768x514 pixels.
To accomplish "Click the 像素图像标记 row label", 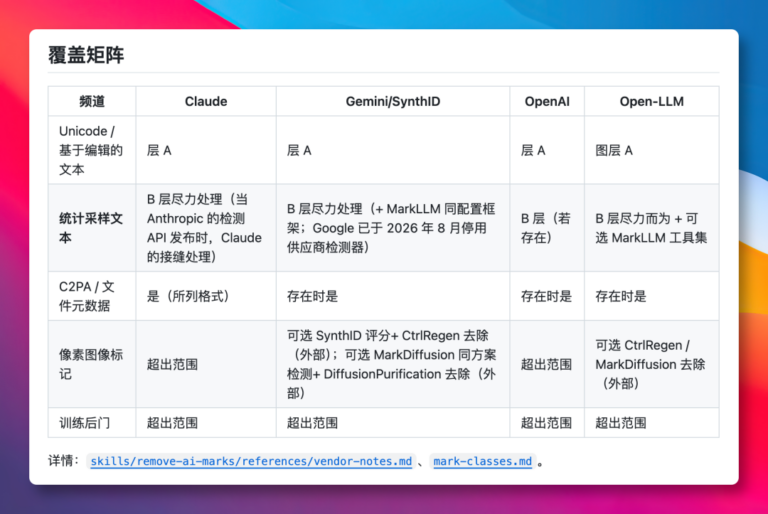I will (91, 364).
